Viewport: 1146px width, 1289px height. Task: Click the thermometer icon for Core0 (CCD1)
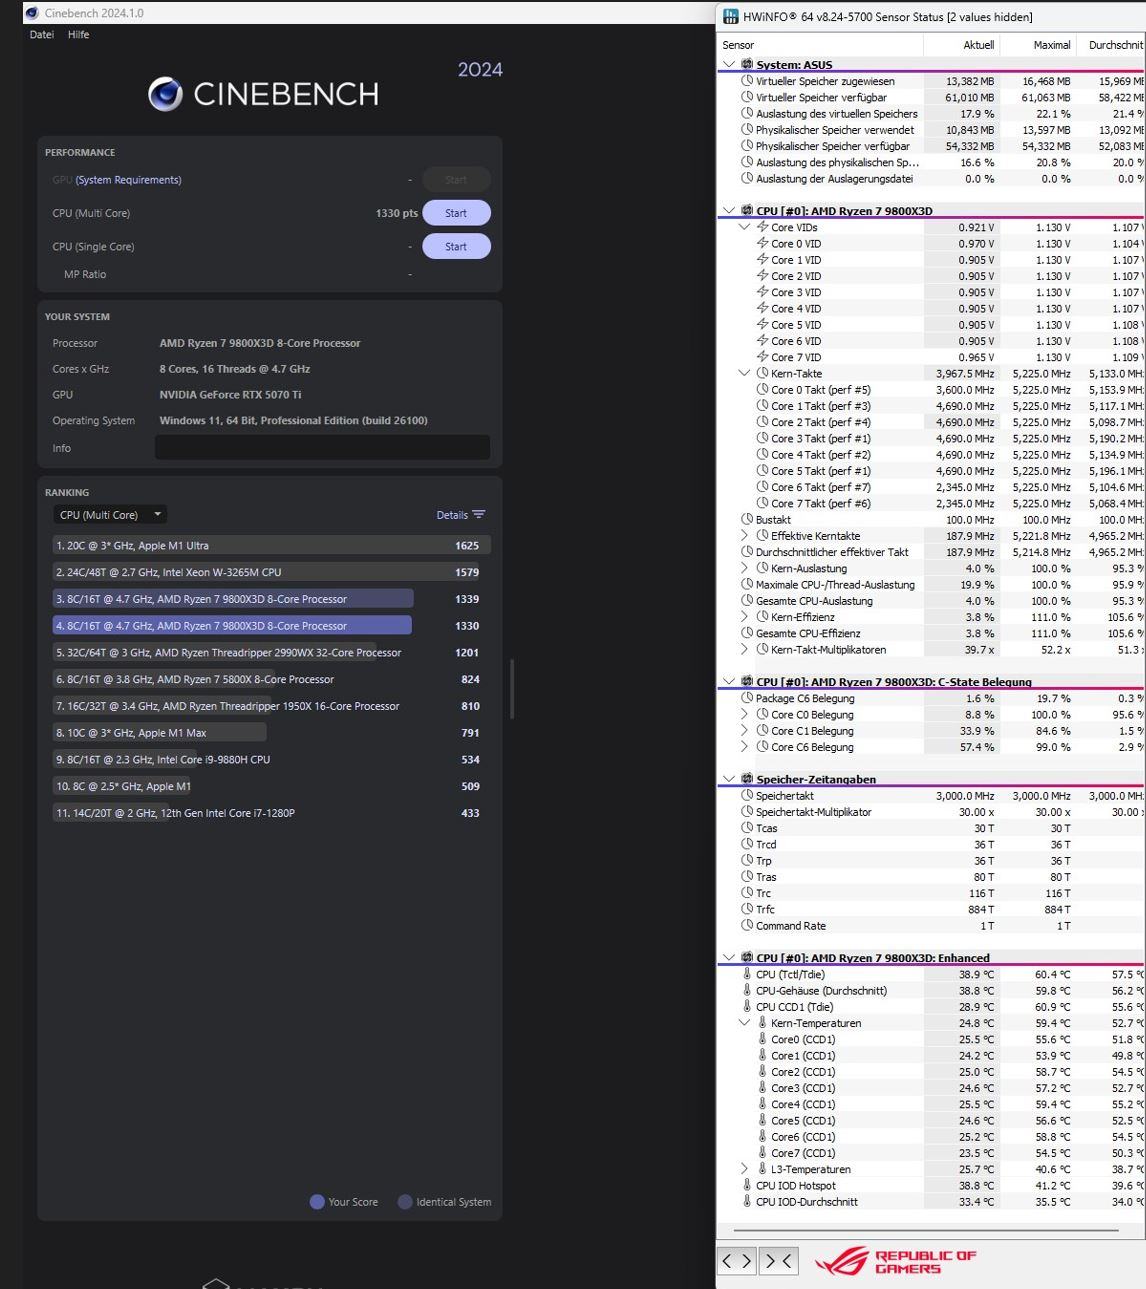762,1039
